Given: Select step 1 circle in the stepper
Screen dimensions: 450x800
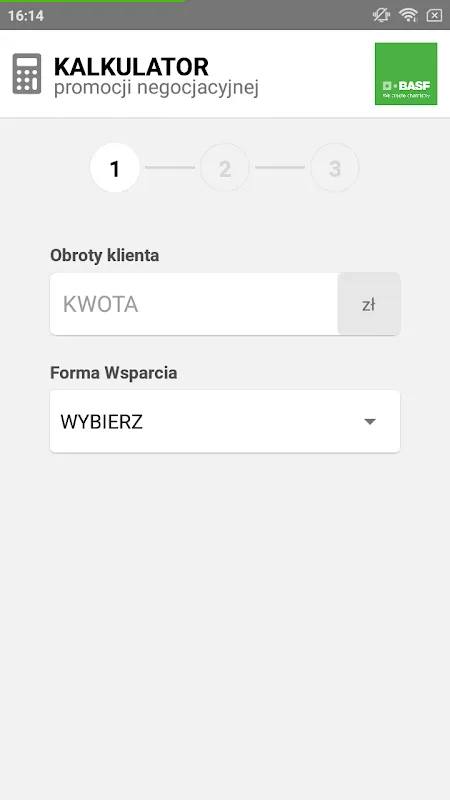Looking at the screenshot, I should tap(115, 167).
